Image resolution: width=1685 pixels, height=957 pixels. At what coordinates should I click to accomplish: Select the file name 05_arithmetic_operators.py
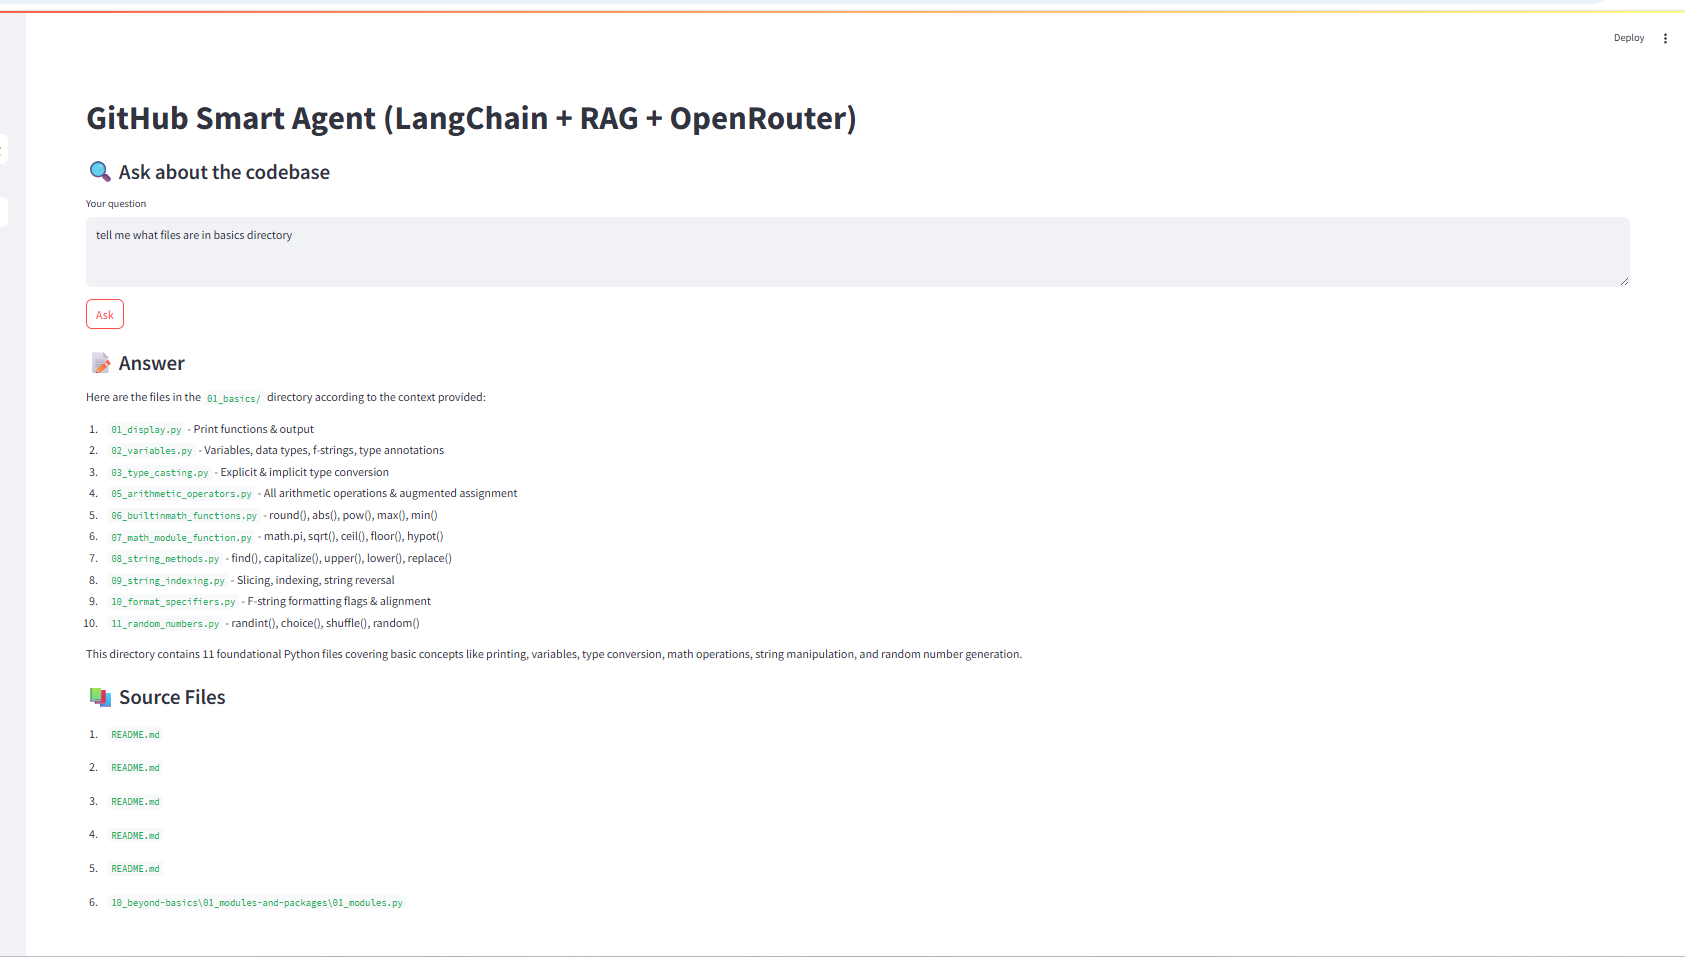point(182,494)
